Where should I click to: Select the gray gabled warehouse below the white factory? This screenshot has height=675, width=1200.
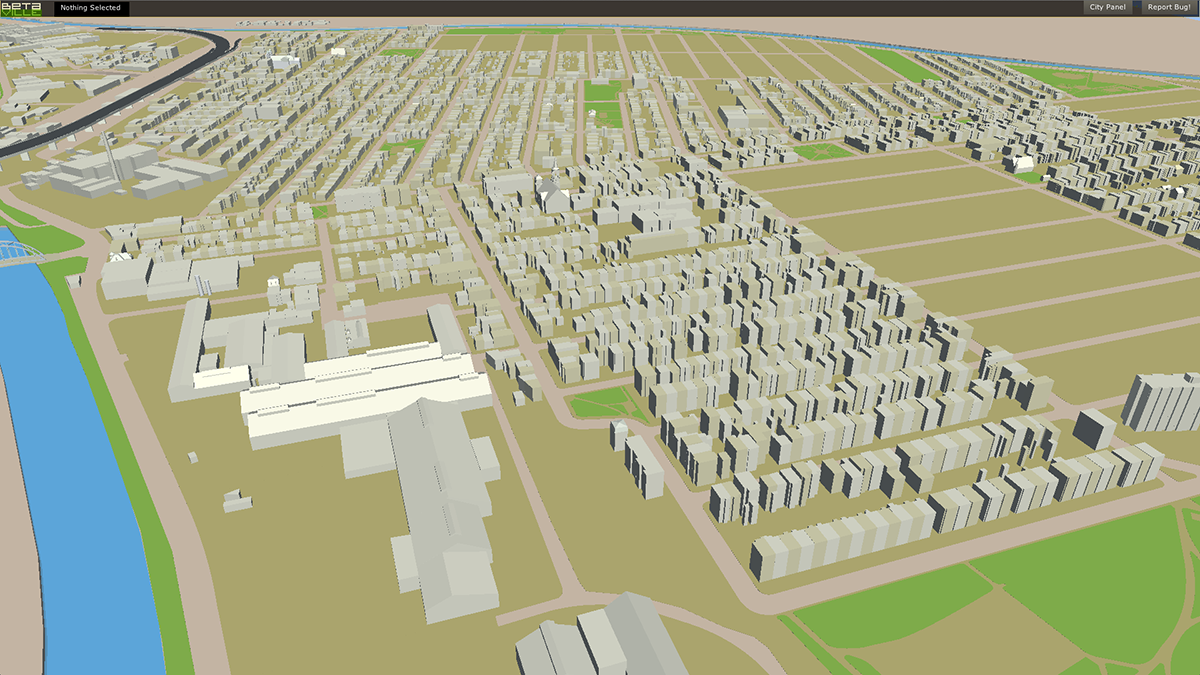[x=440, y=500]
